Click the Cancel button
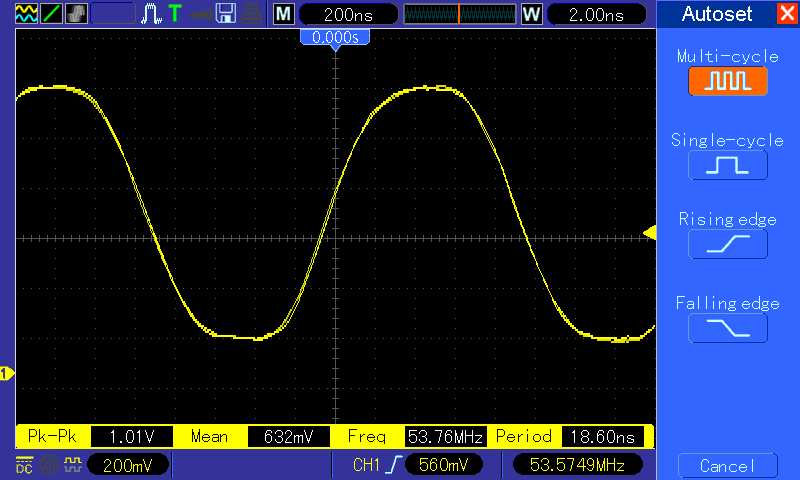Image resolution: width=800 pixels, height=480 pixels. pos(728,466)
